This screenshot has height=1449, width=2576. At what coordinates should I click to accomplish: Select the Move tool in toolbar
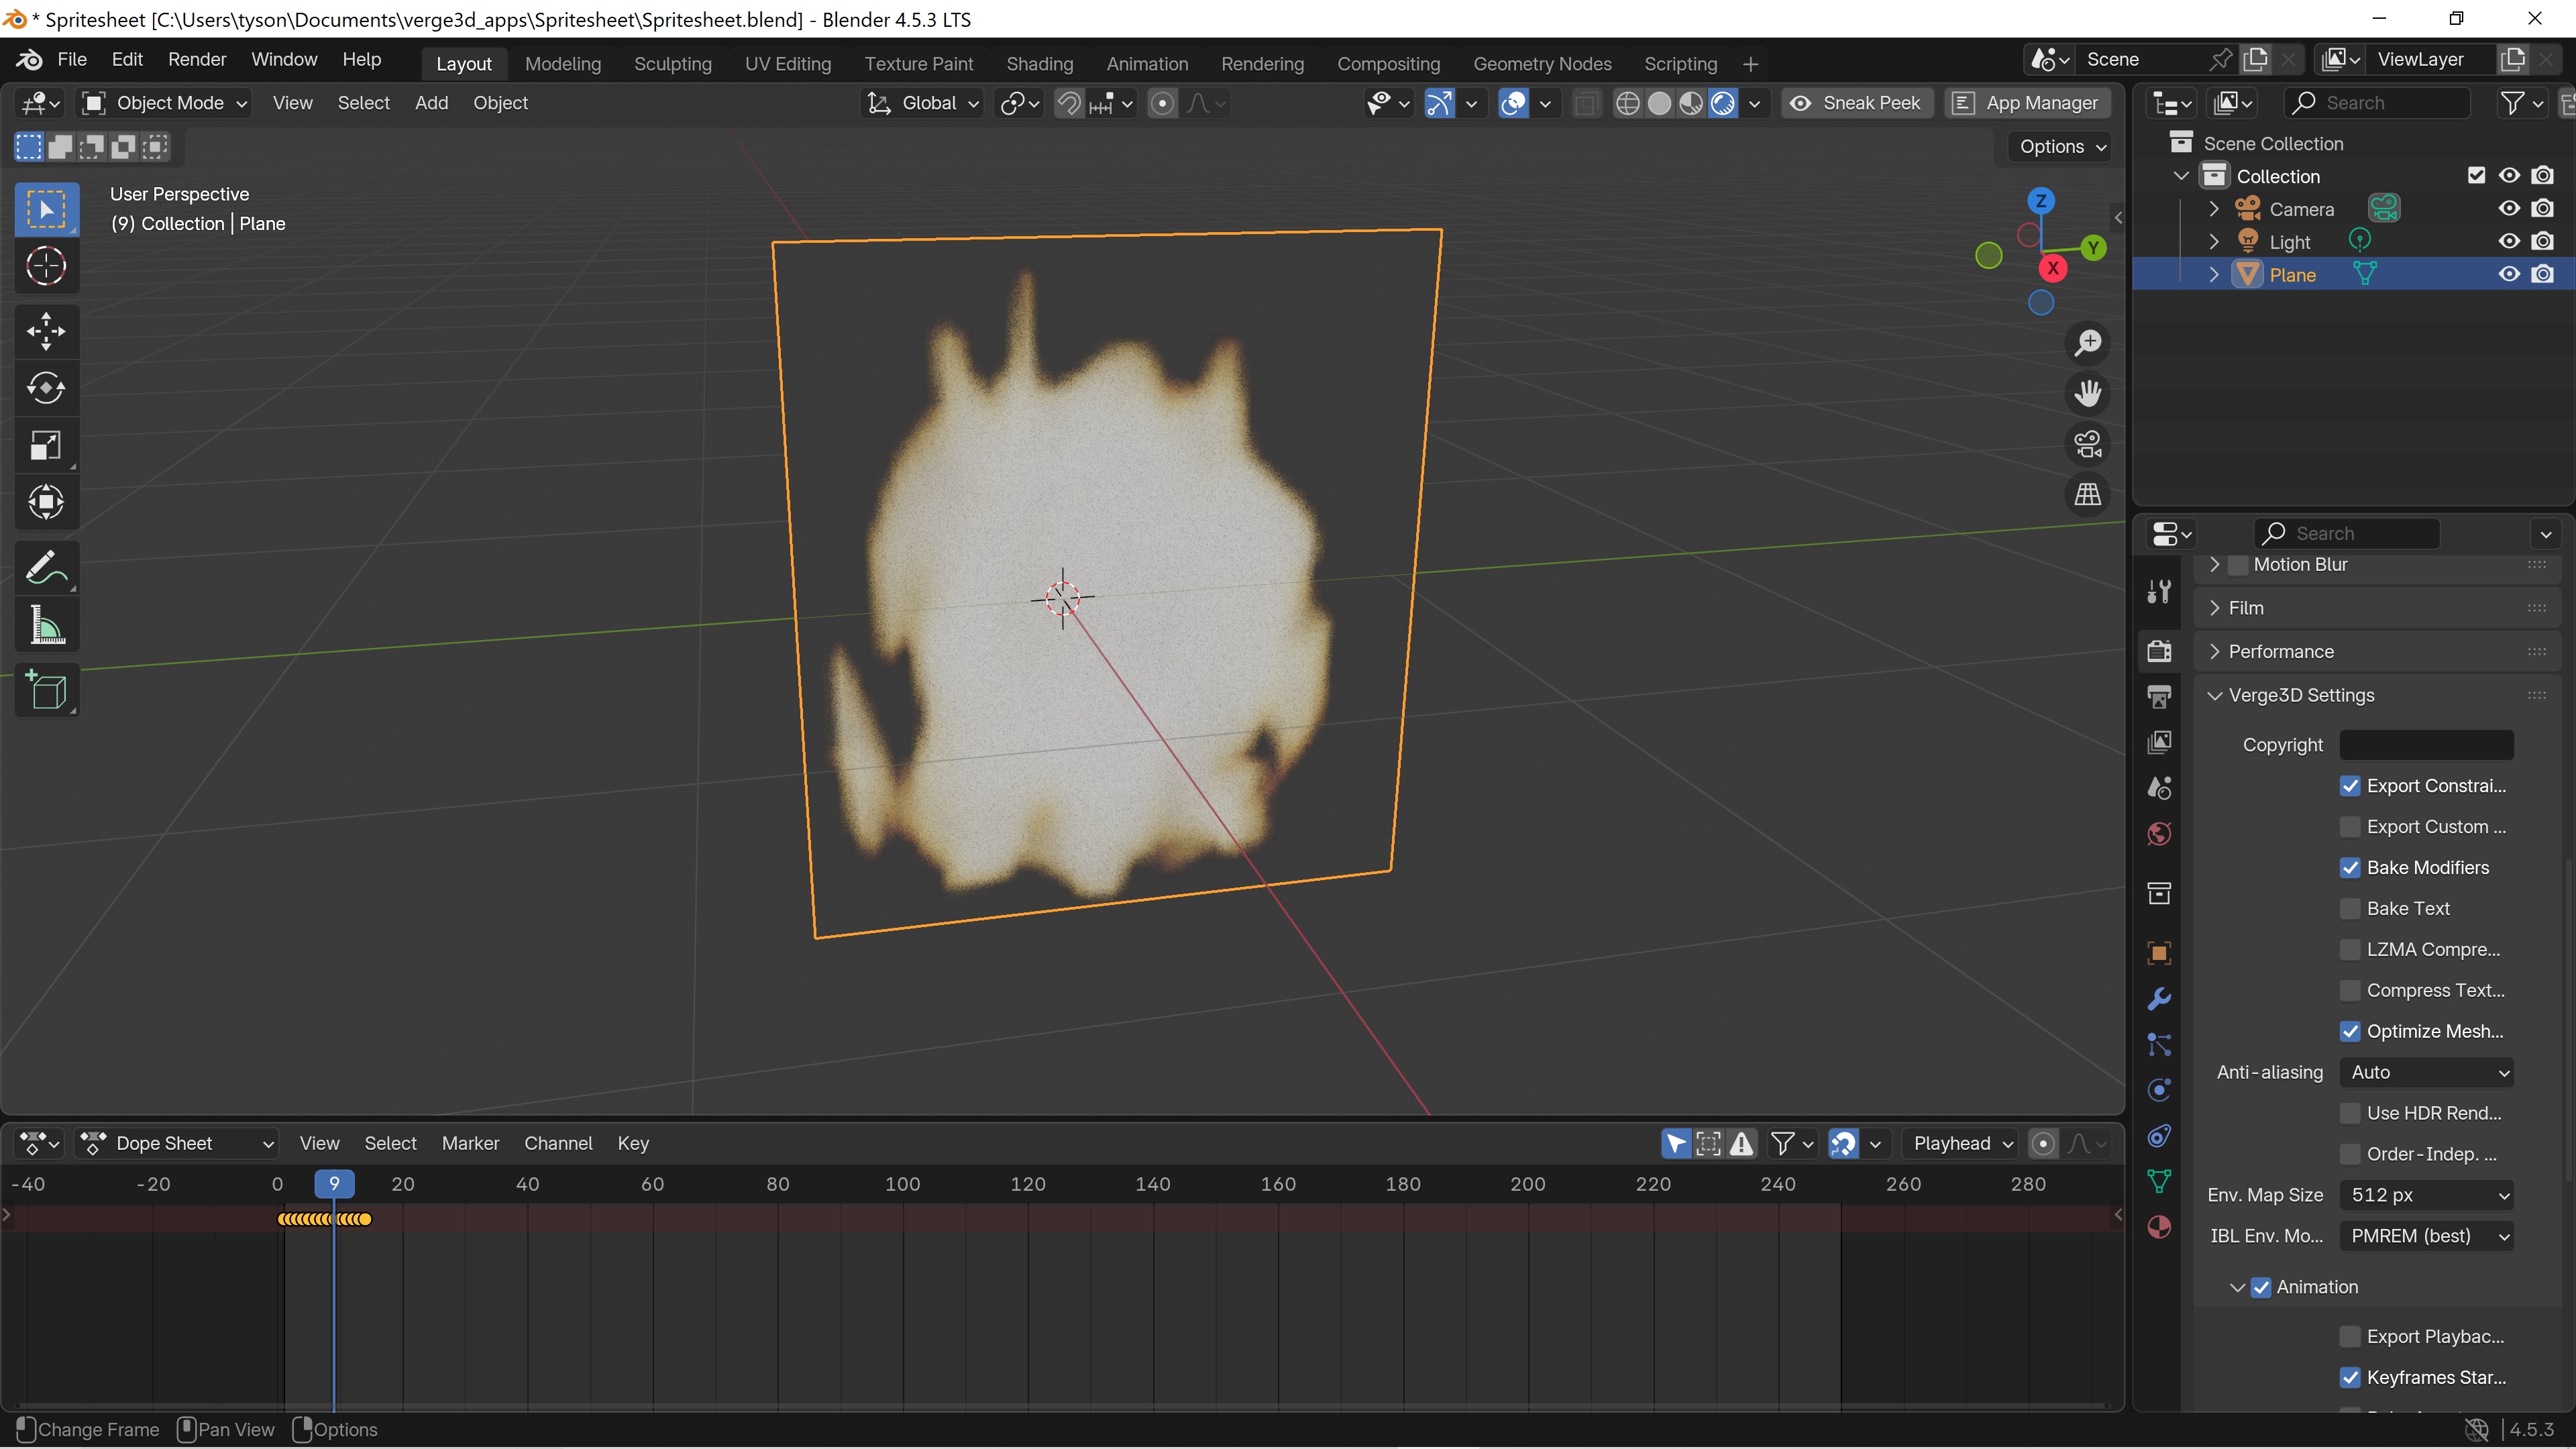(46, 331)
